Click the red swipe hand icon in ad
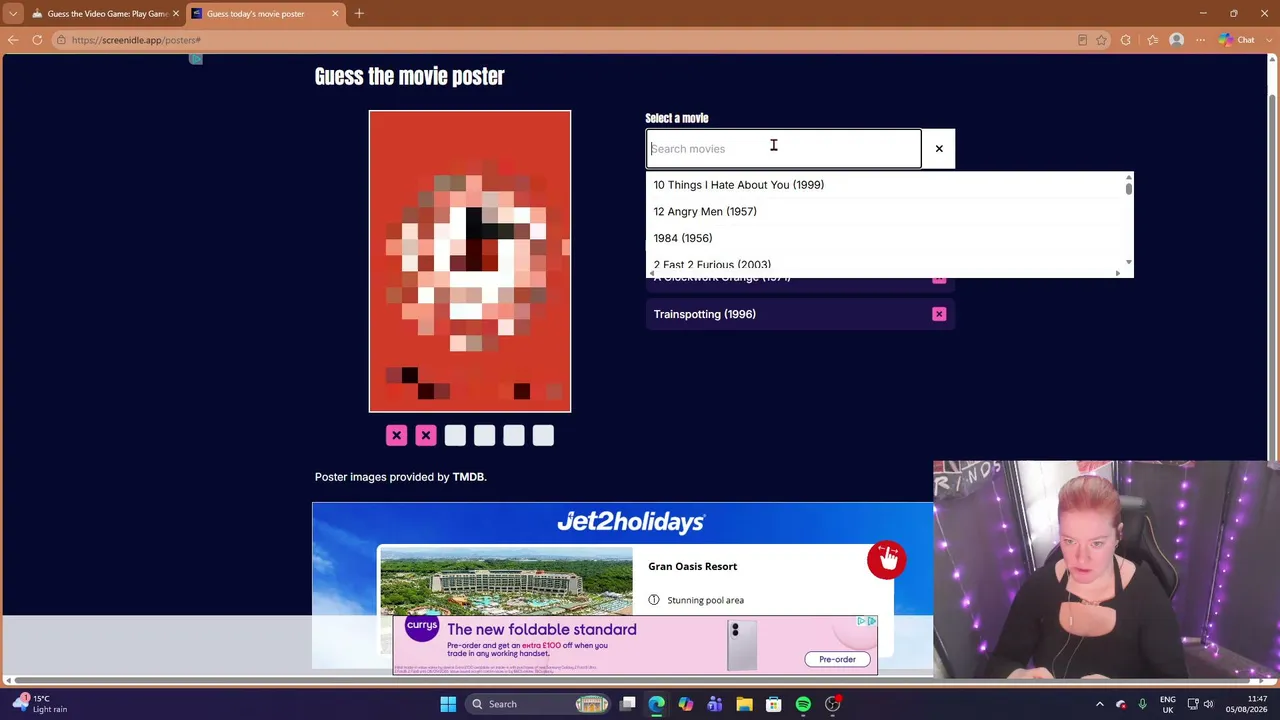Image resolution: width=1280 pixels, height=720 pixels. pos(887,560)
